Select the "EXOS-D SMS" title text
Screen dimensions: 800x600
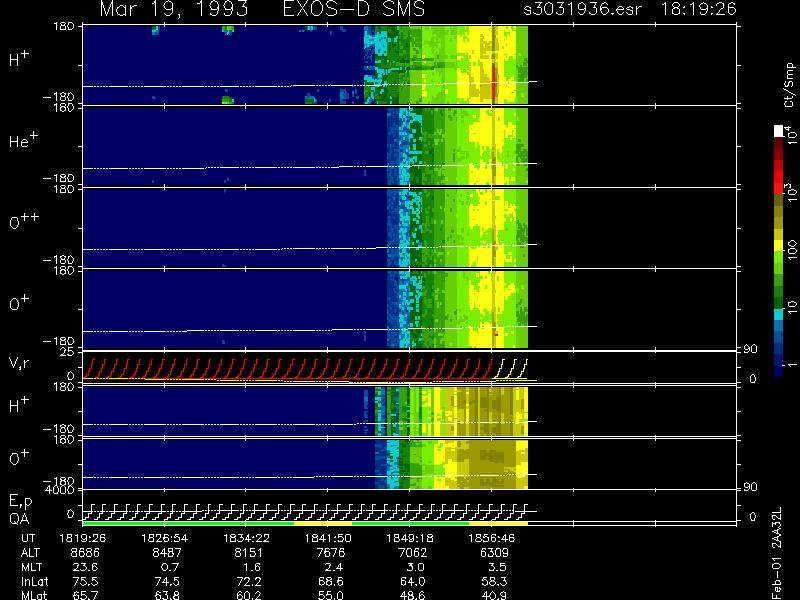coord(354,9)
